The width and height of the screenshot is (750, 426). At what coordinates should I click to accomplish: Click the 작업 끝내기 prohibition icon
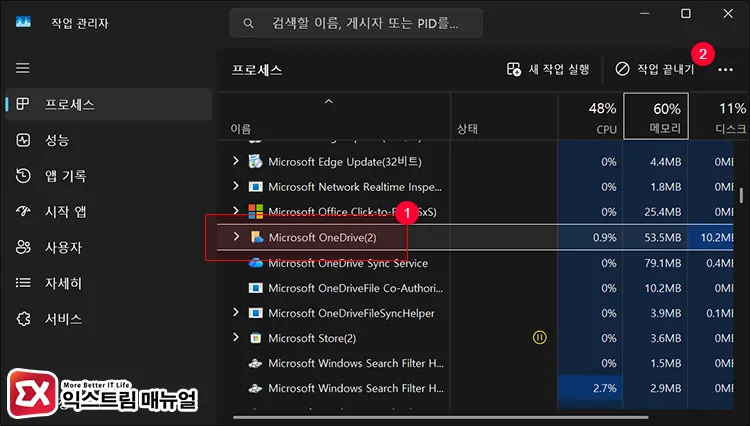point(622,69)
